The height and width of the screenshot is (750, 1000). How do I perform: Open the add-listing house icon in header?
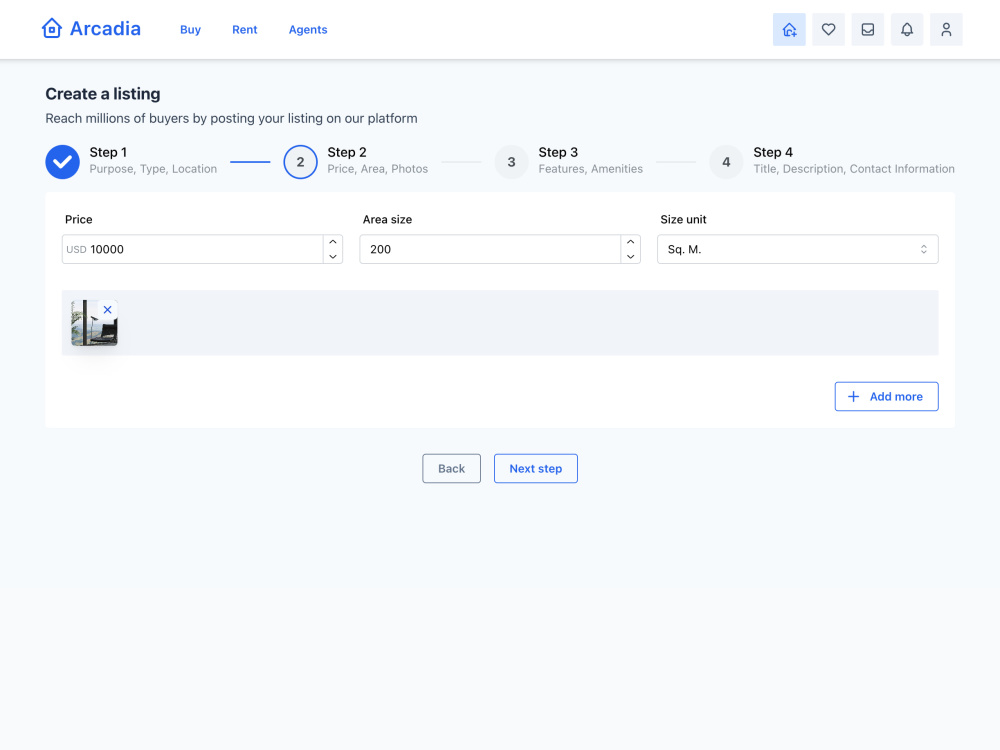pyautogui.click(x=789, y=29)
